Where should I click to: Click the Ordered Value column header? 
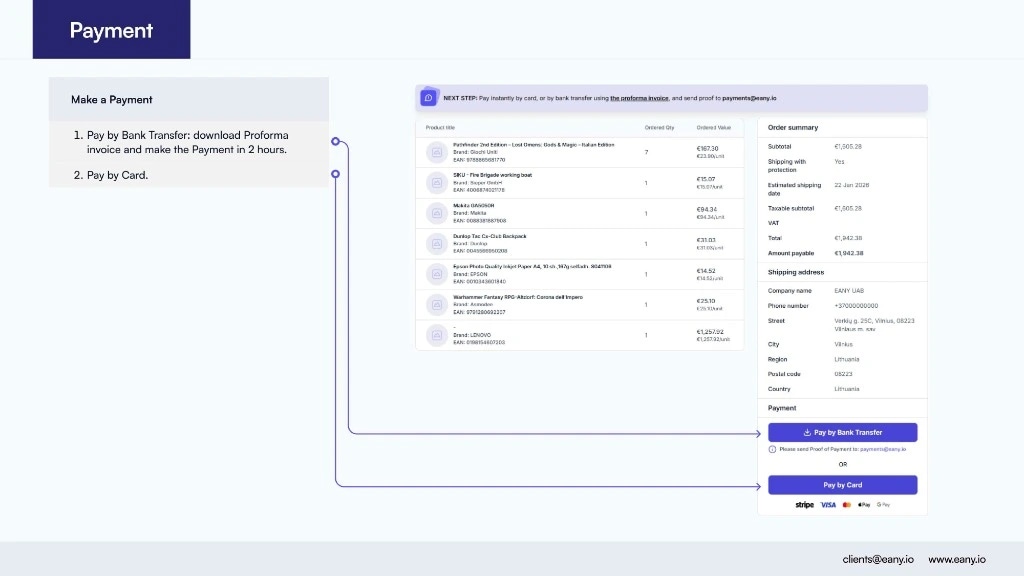point(713,127)
